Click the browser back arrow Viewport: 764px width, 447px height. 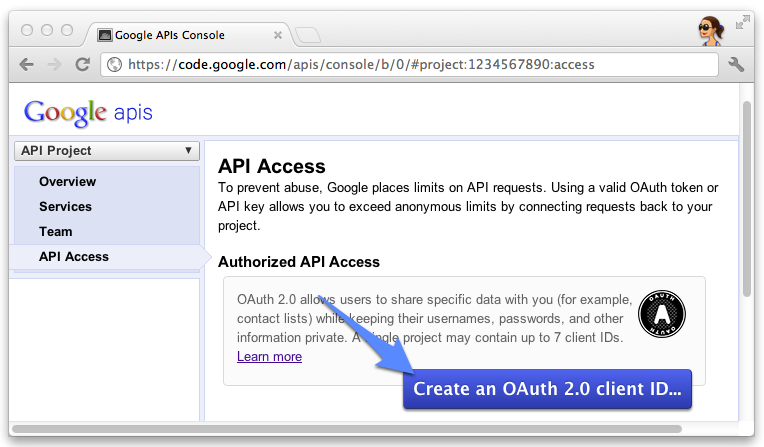[27, 65]
